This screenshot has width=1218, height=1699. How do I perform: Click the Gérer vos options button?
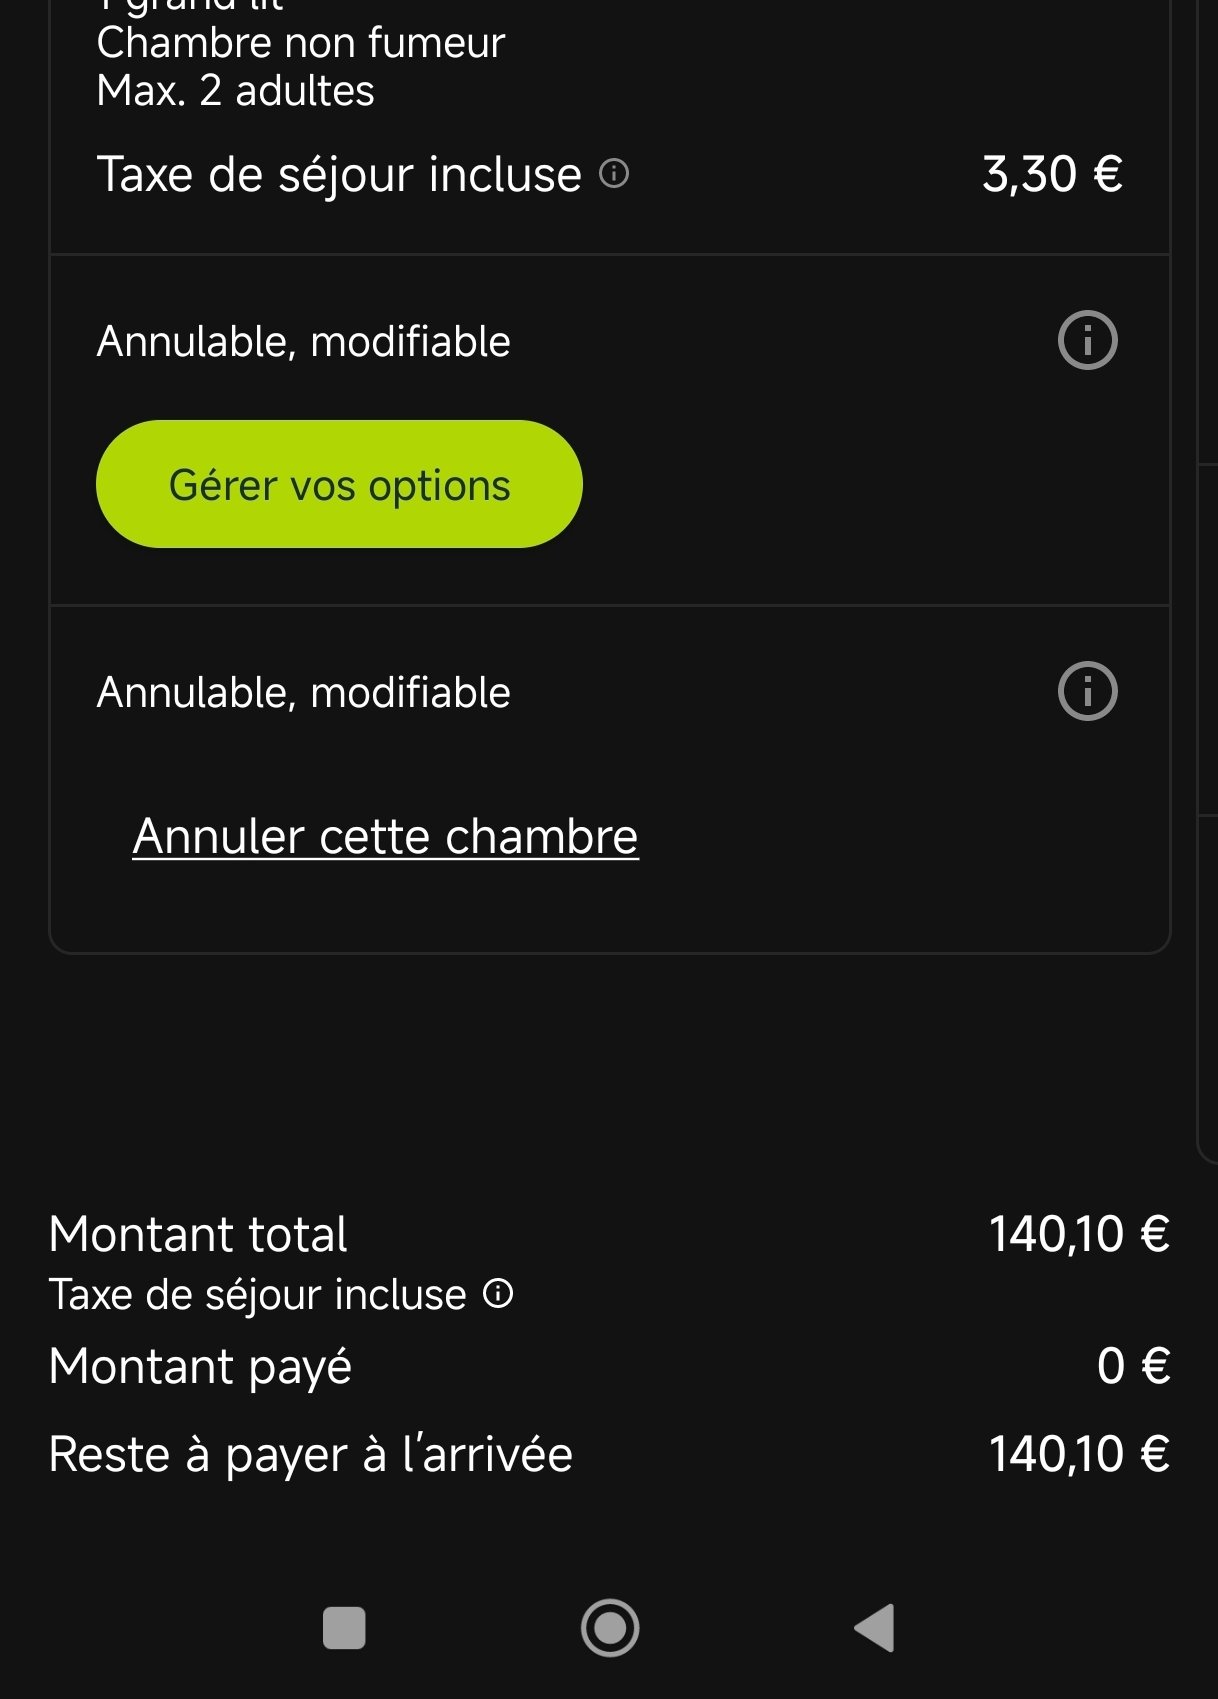click(339, 484)
